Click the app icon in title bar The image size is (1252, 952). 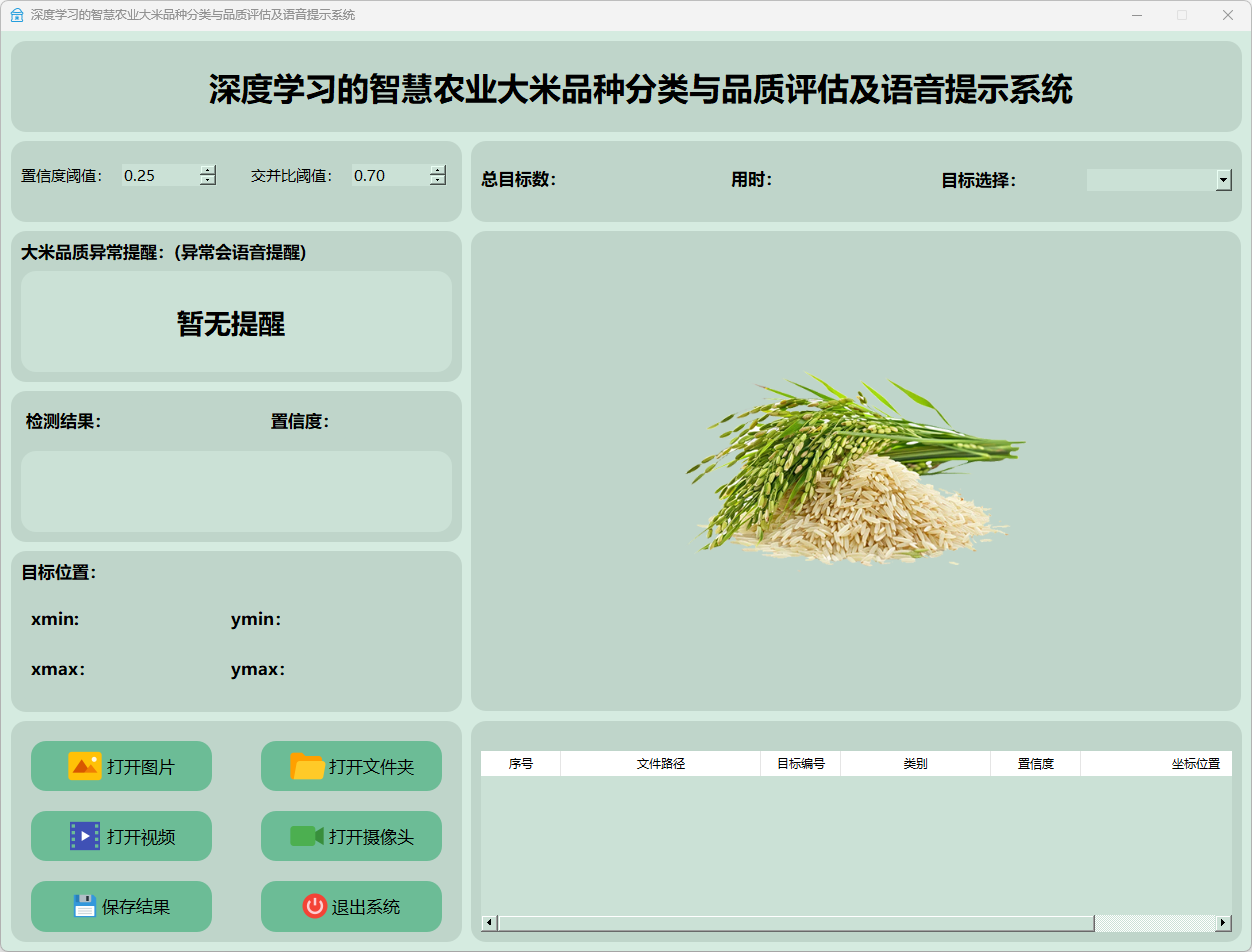point(17,15)
